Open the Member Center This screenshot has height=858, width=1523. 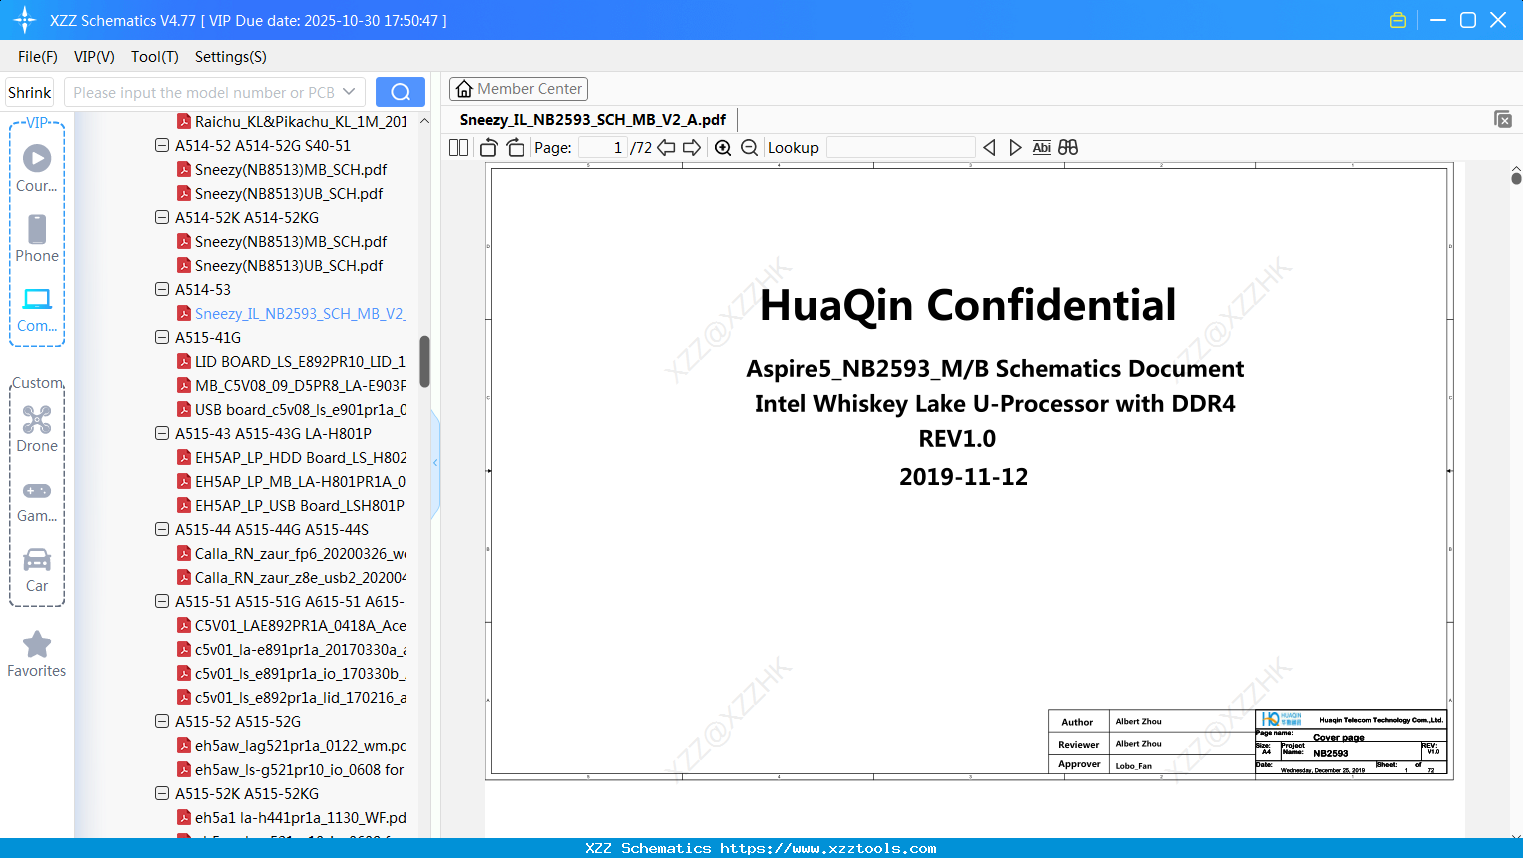pos(519,89)
